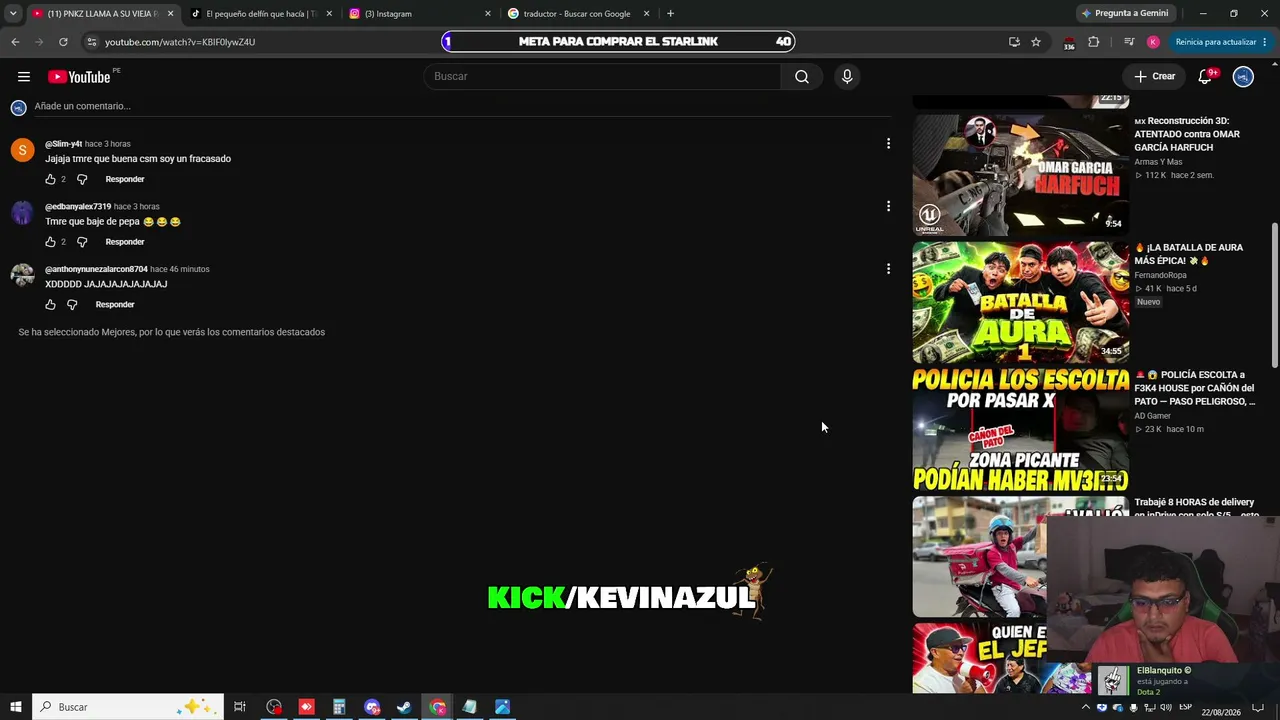Open the Calculator from the taskbar

click(339, 707)
